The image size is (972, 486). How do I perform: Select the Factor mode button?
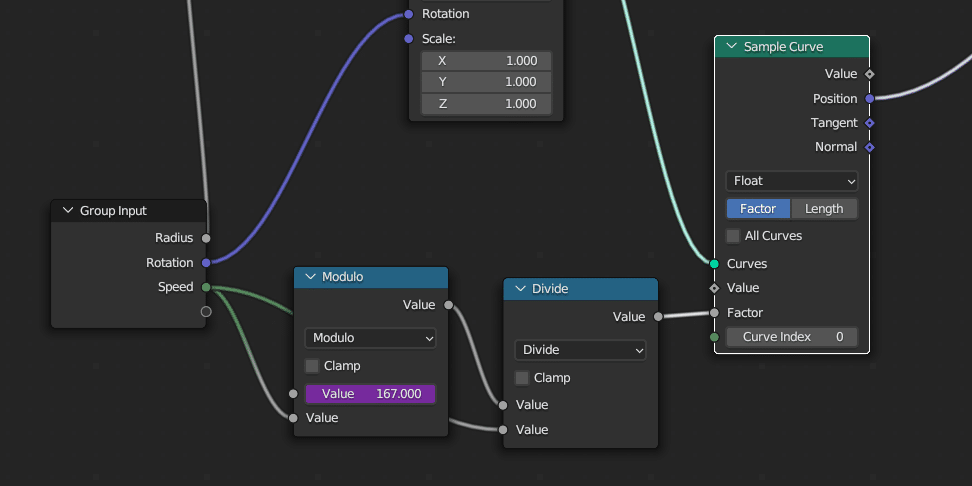coord(758,209)
